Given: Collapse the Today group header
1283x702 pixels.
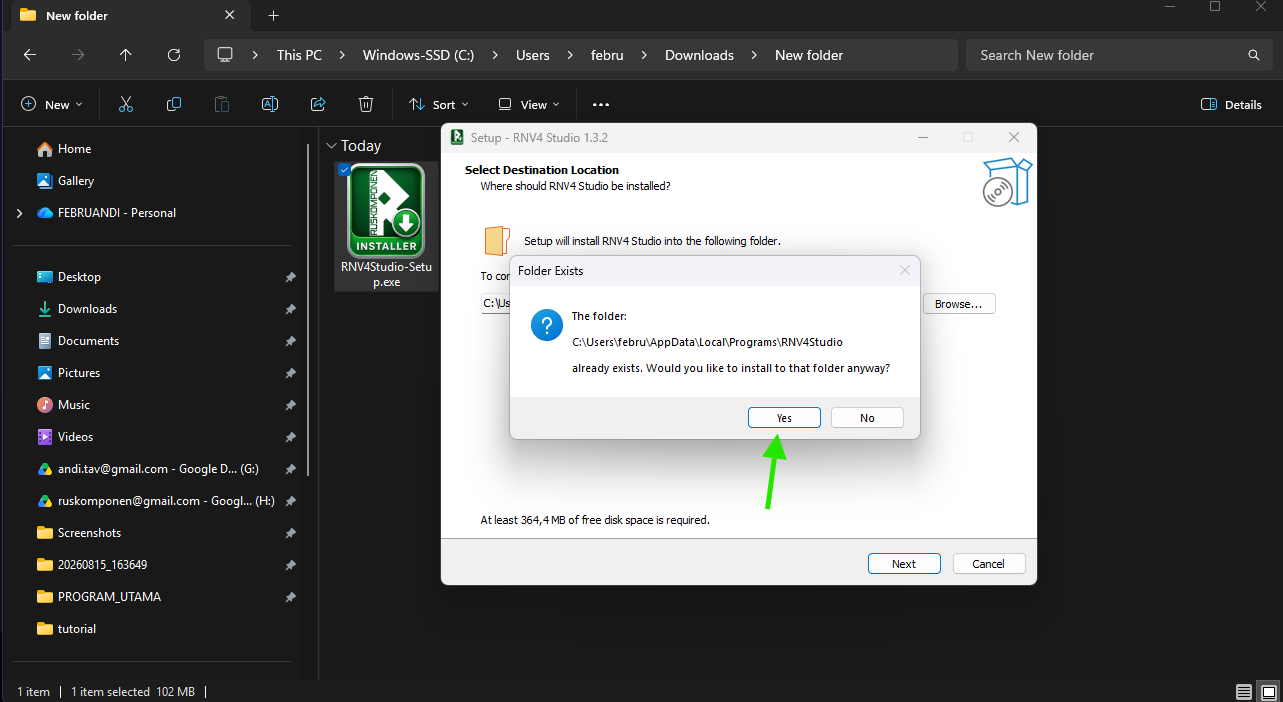Looking at the screenshot, I should (332, 146).
